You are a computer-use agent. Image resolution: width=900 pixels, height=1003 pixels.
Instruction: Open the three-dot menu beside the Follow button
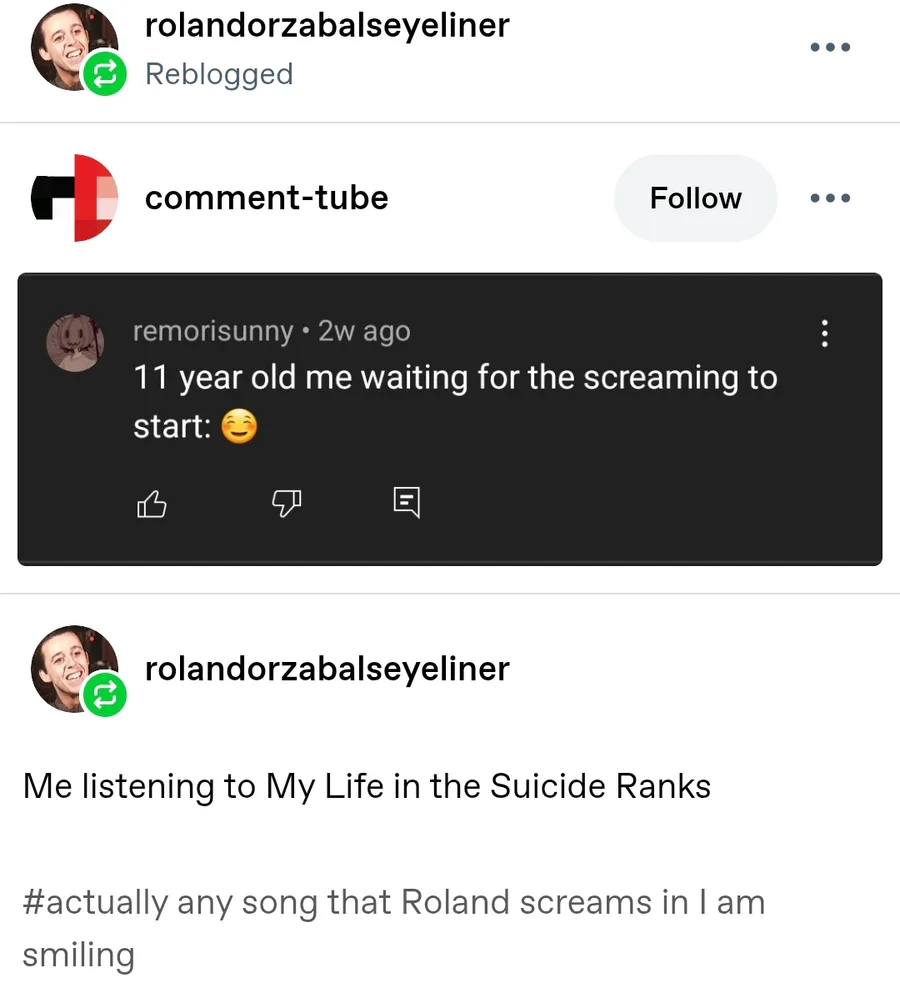(x=830, y=198)
